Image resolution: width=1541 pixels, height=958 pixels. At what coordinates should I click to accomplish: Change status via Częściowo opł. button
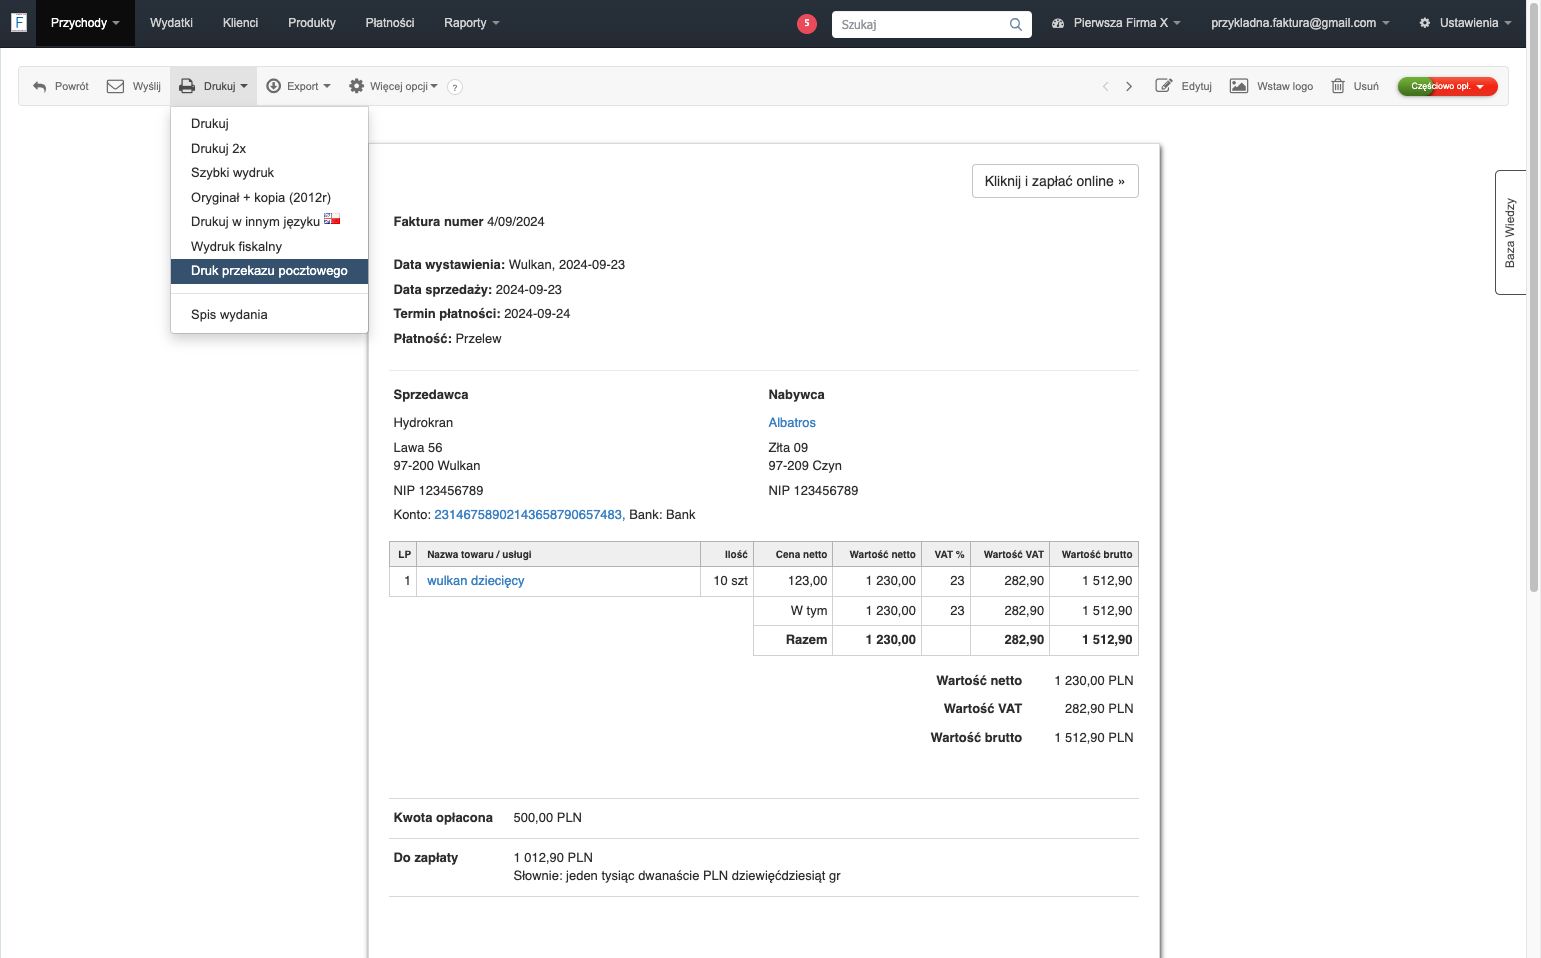1447,87
